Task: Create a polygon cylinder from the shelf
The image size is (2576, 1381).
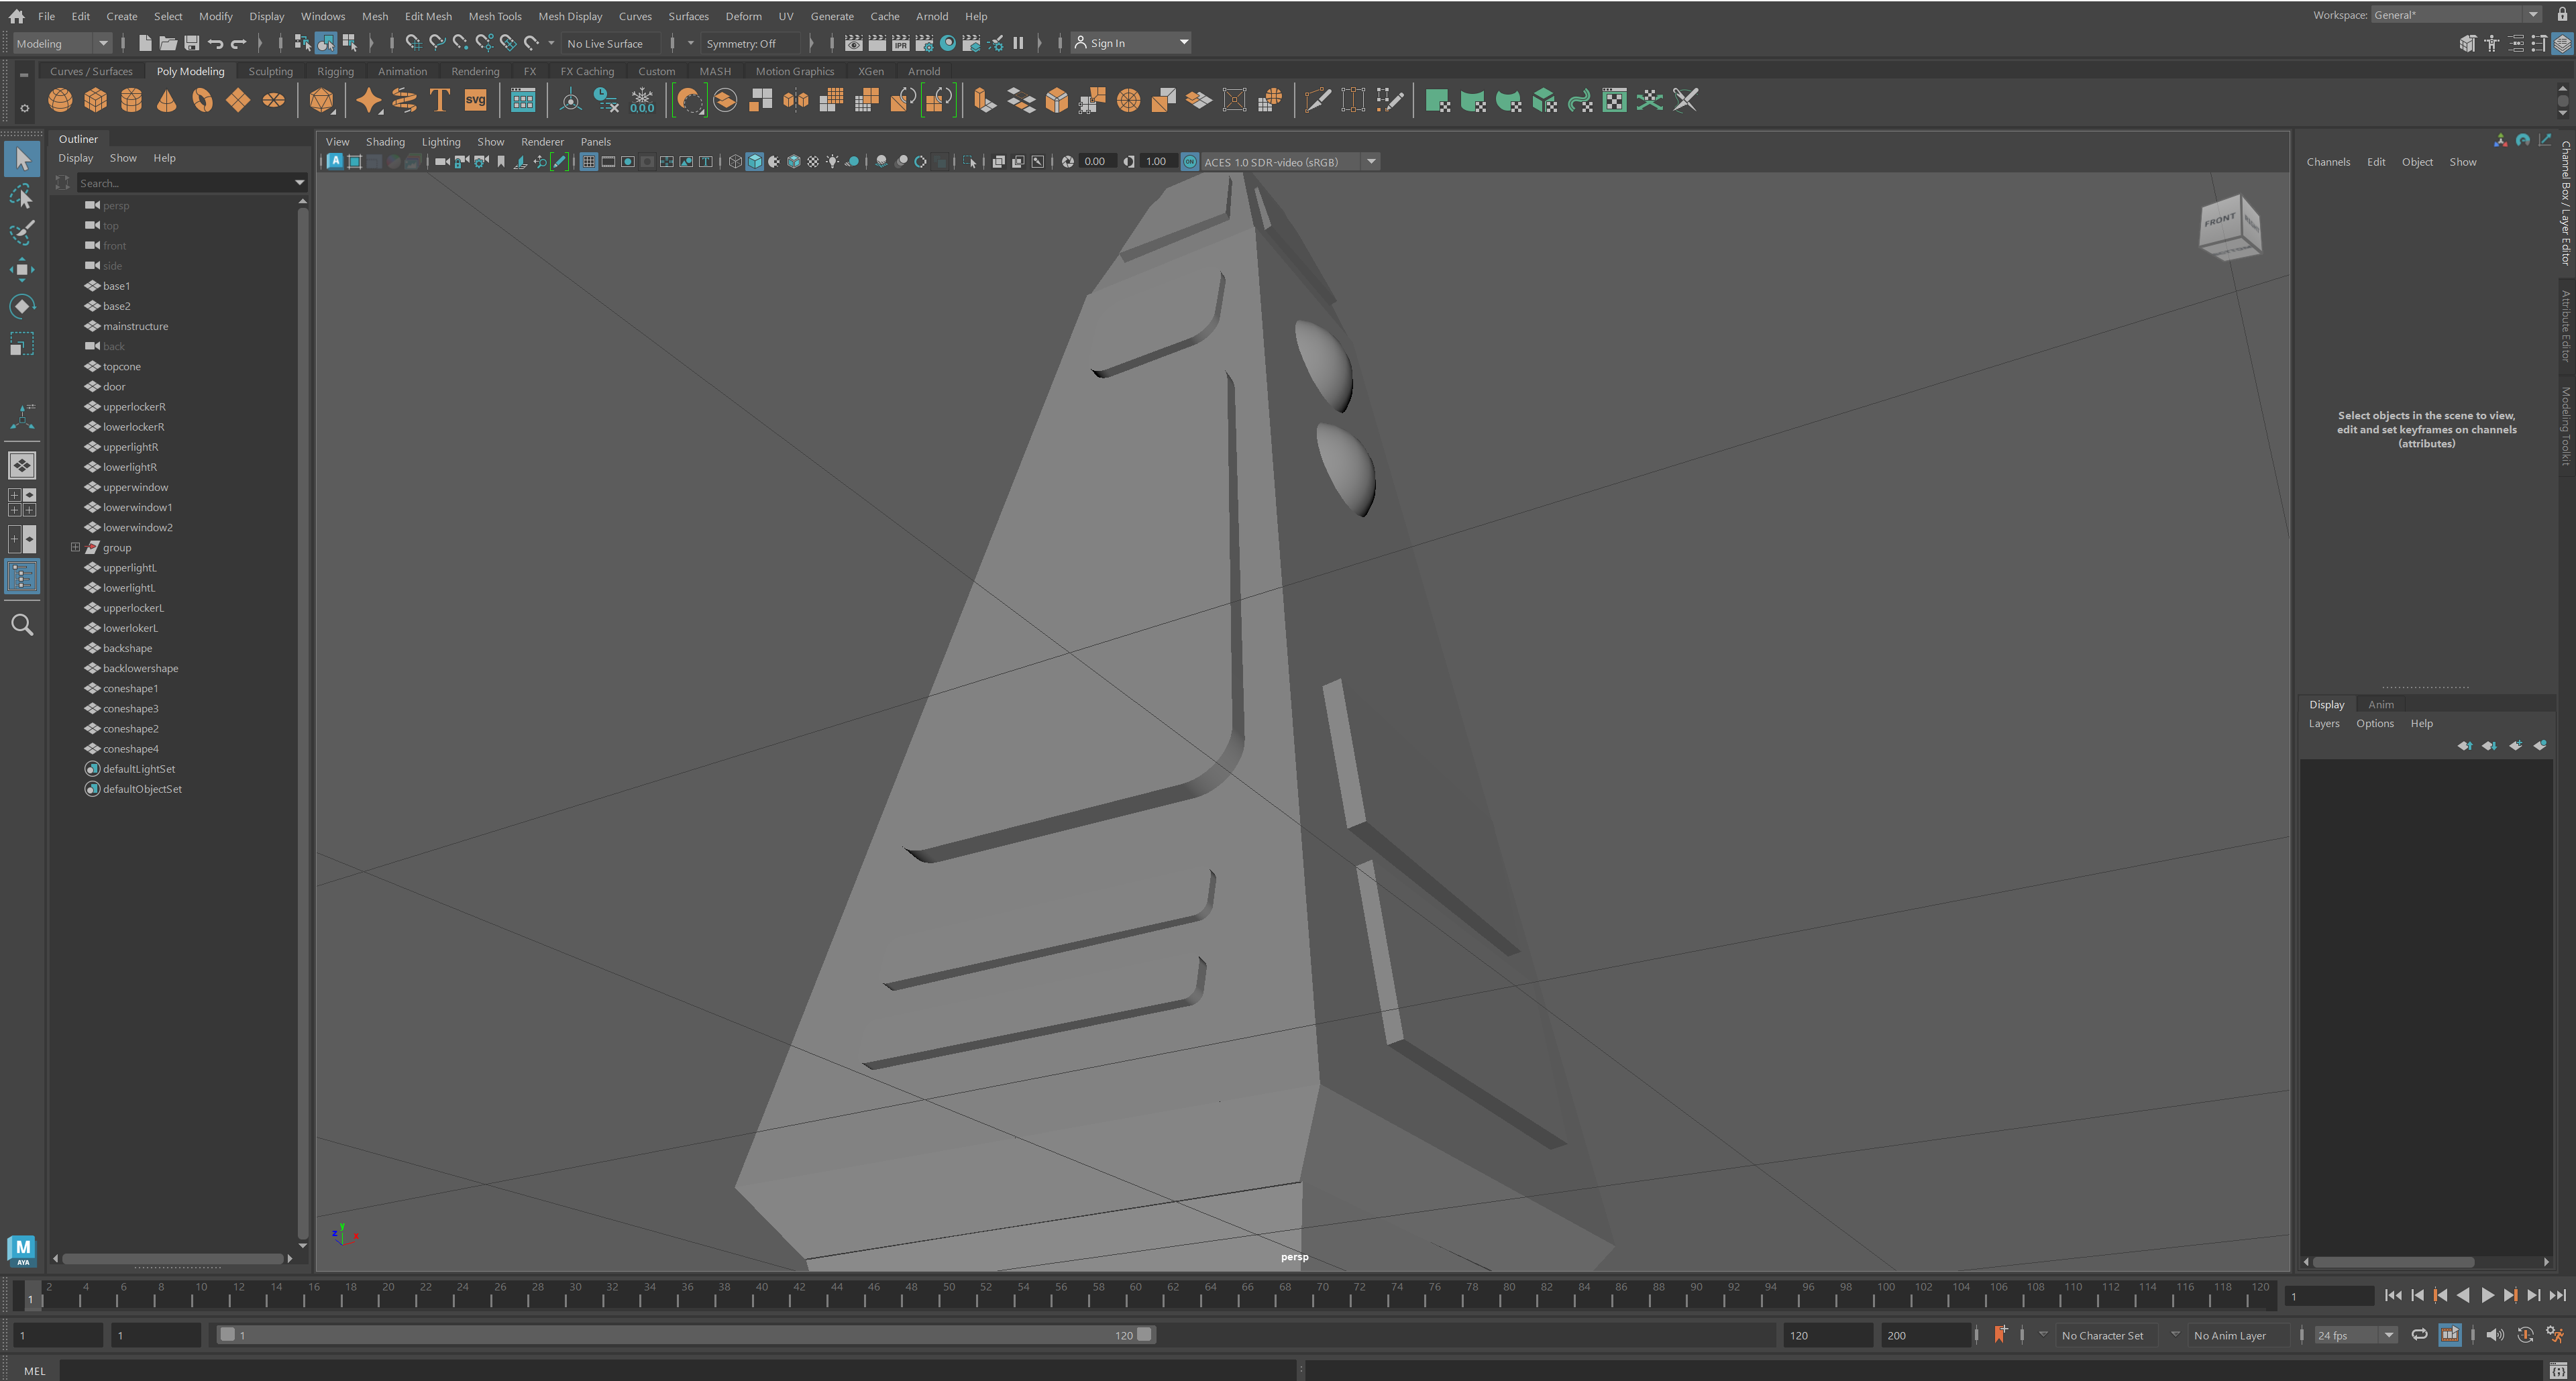Action: pos(131,100)
